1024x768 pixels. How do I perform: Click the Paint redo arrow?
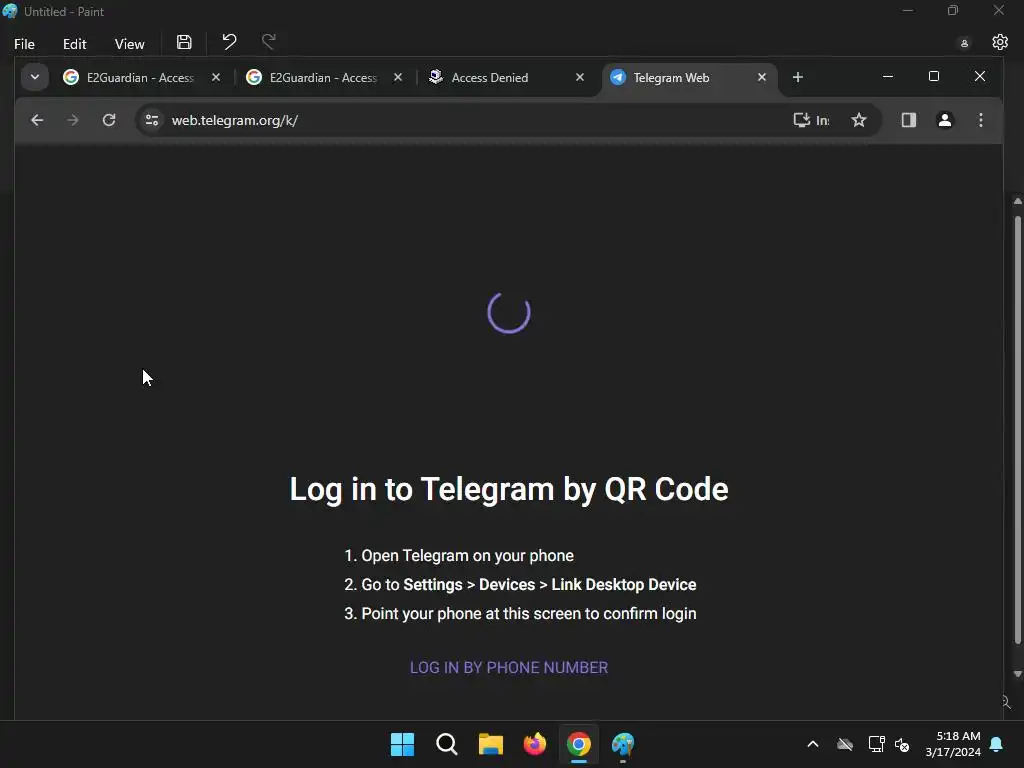tap(268, 42)
